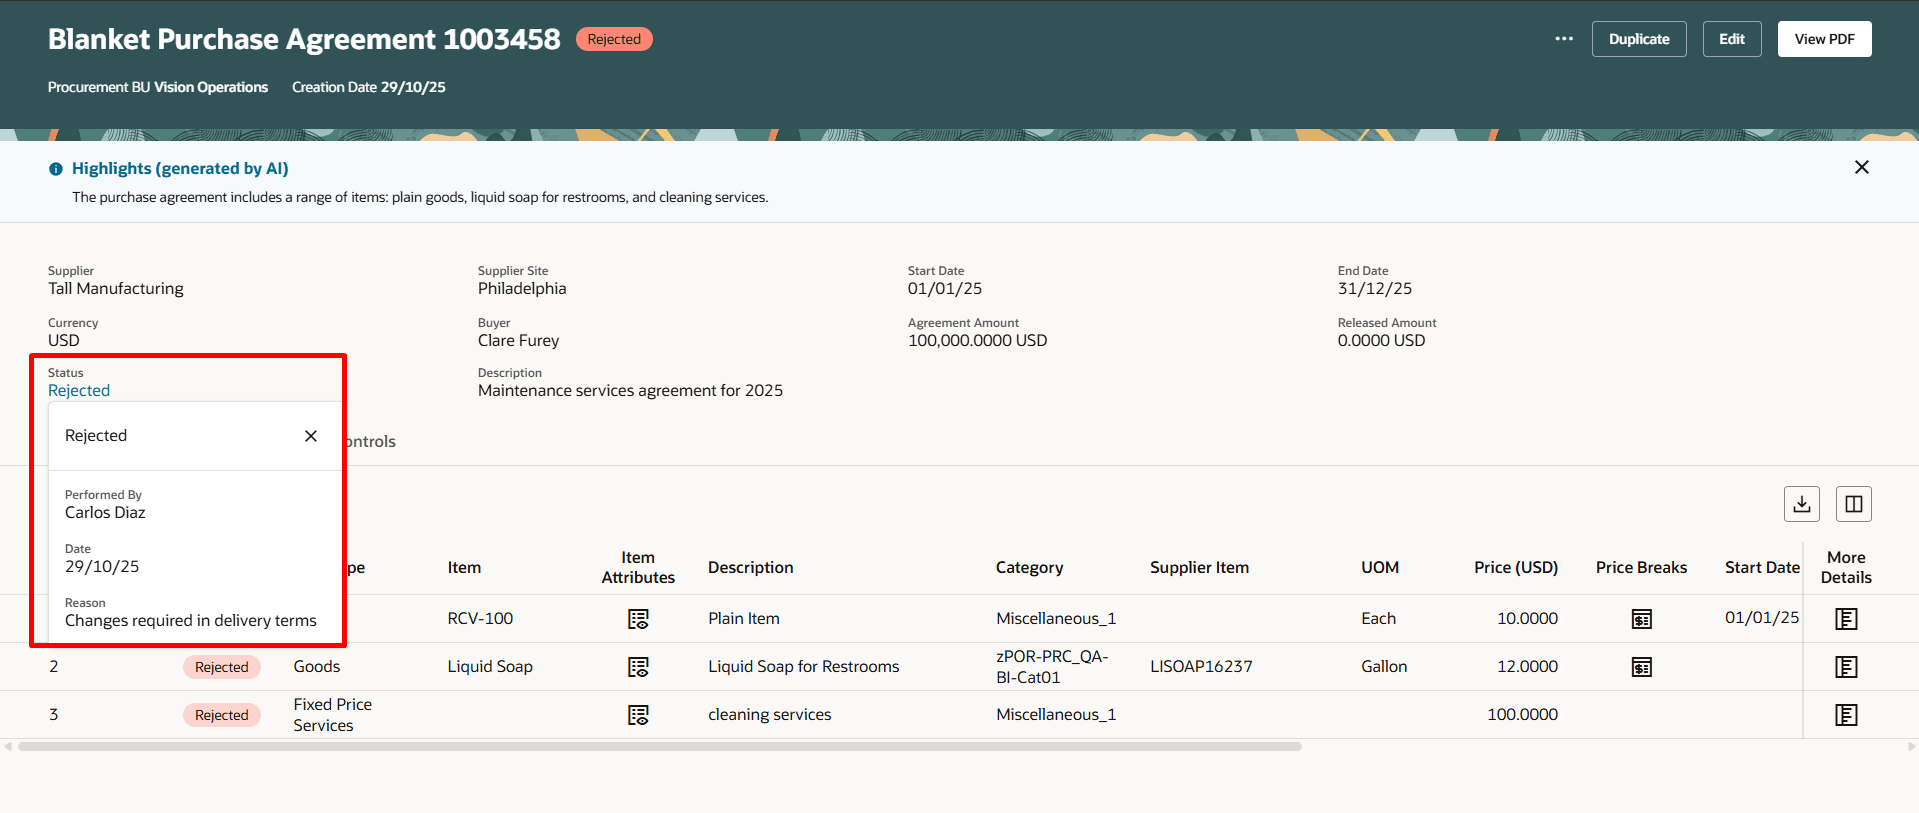Viewport: 1919px width, 813px height.
Task: View price breaks for Liquid Soap row
Action: [x=1642, y=667]
